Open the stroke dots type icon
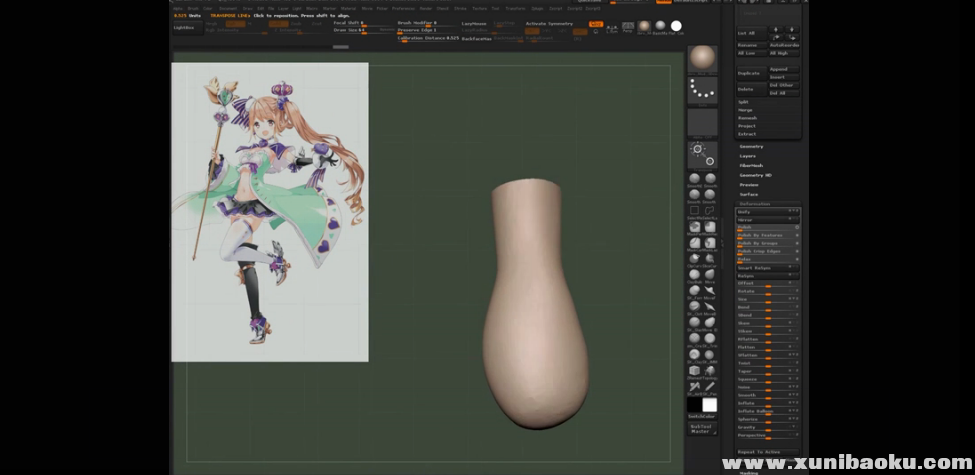 (x=702, y=92)
